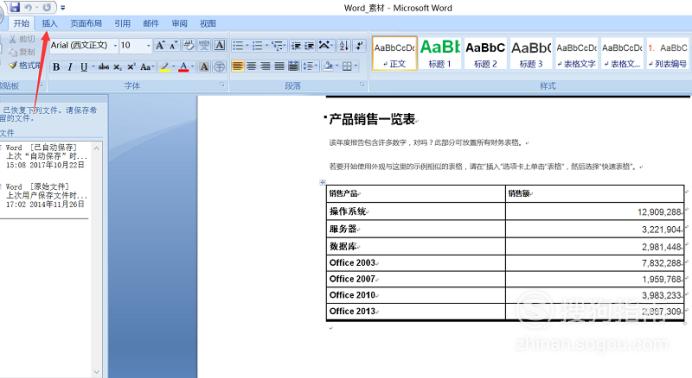The width and height of the screenshot is (692, 378).
Task: Decrease paragraph indent
Action: [296, 45]
